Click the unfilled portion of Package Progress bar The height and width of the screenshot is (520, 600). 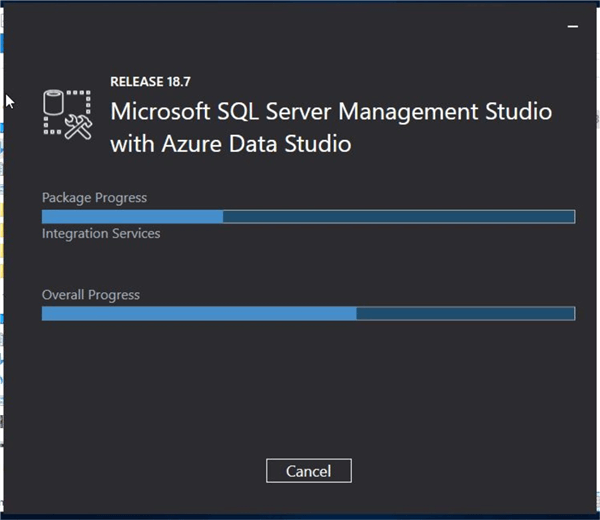pos(398,217)
